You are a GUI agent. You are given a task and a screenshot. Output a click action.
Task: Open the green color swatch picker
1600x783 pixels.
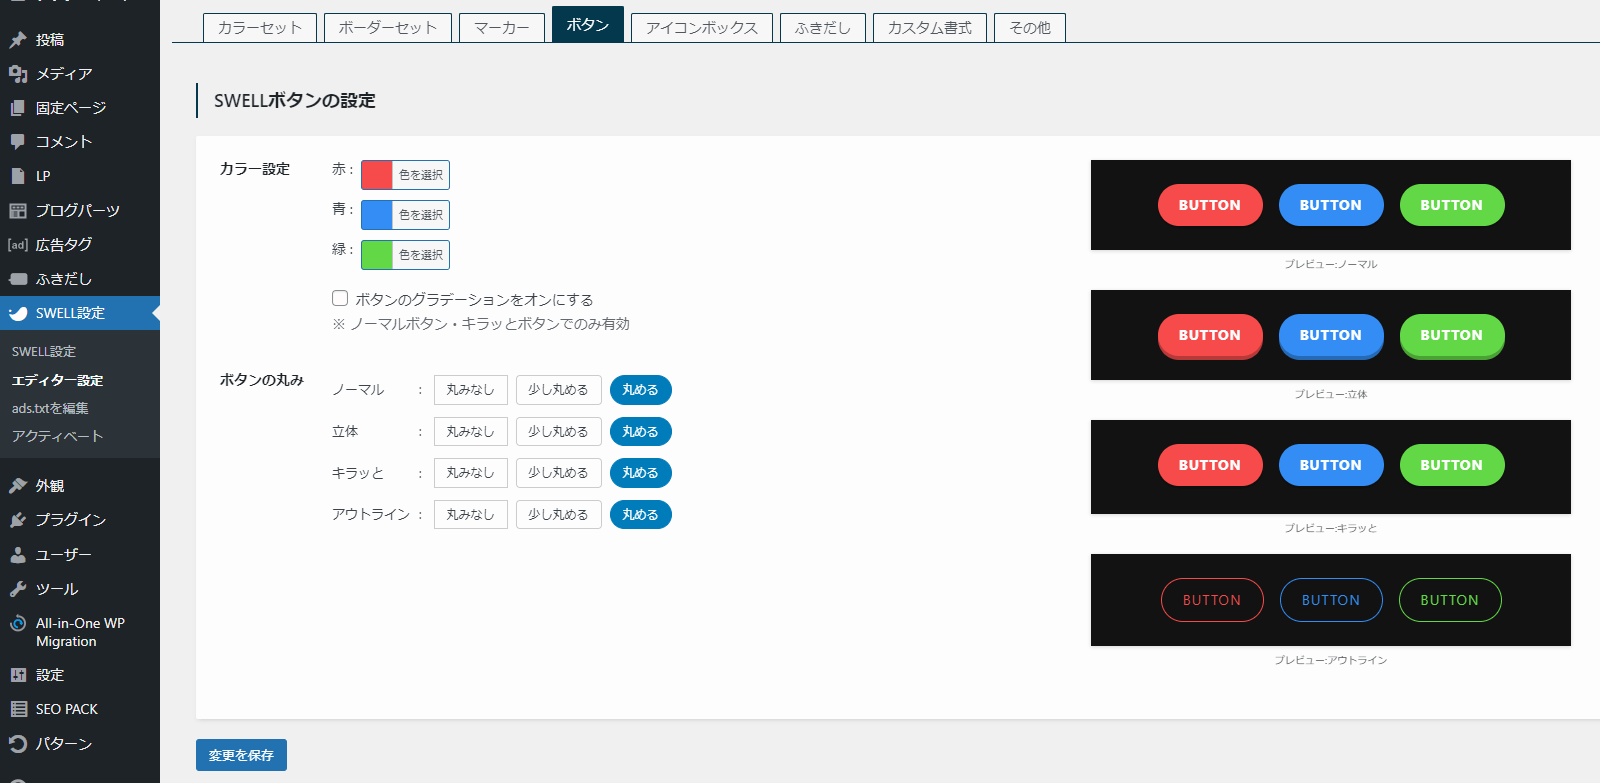[377, 255]
